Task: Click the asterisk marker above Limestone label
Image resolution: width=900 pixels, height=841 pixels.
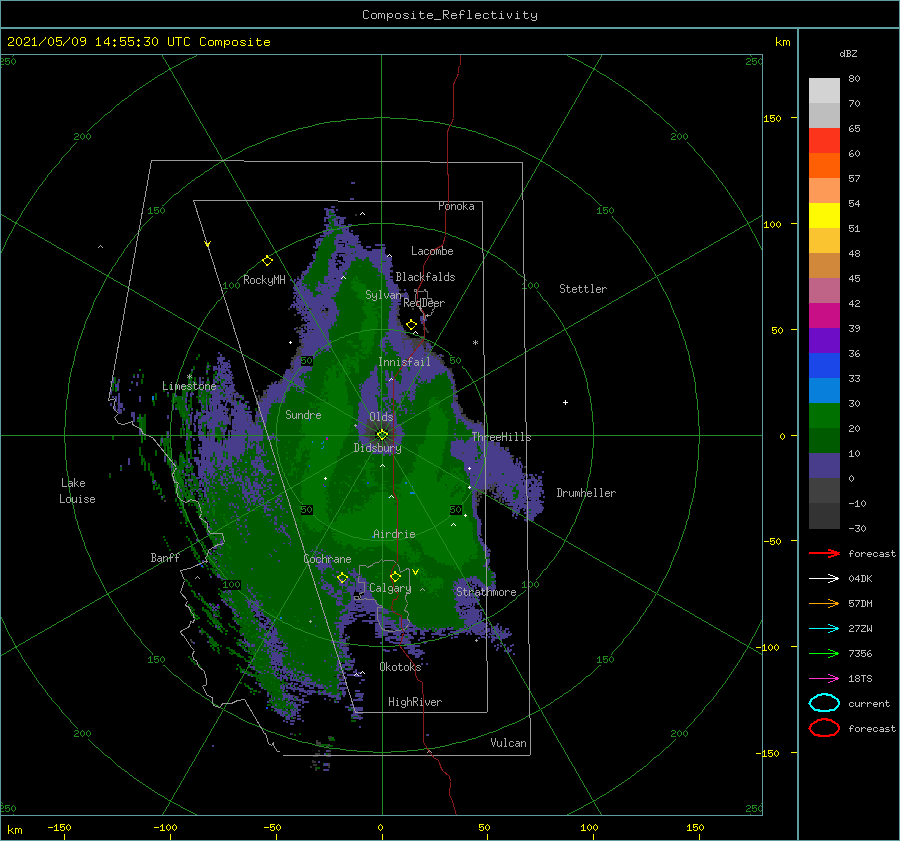Action: 189,377
